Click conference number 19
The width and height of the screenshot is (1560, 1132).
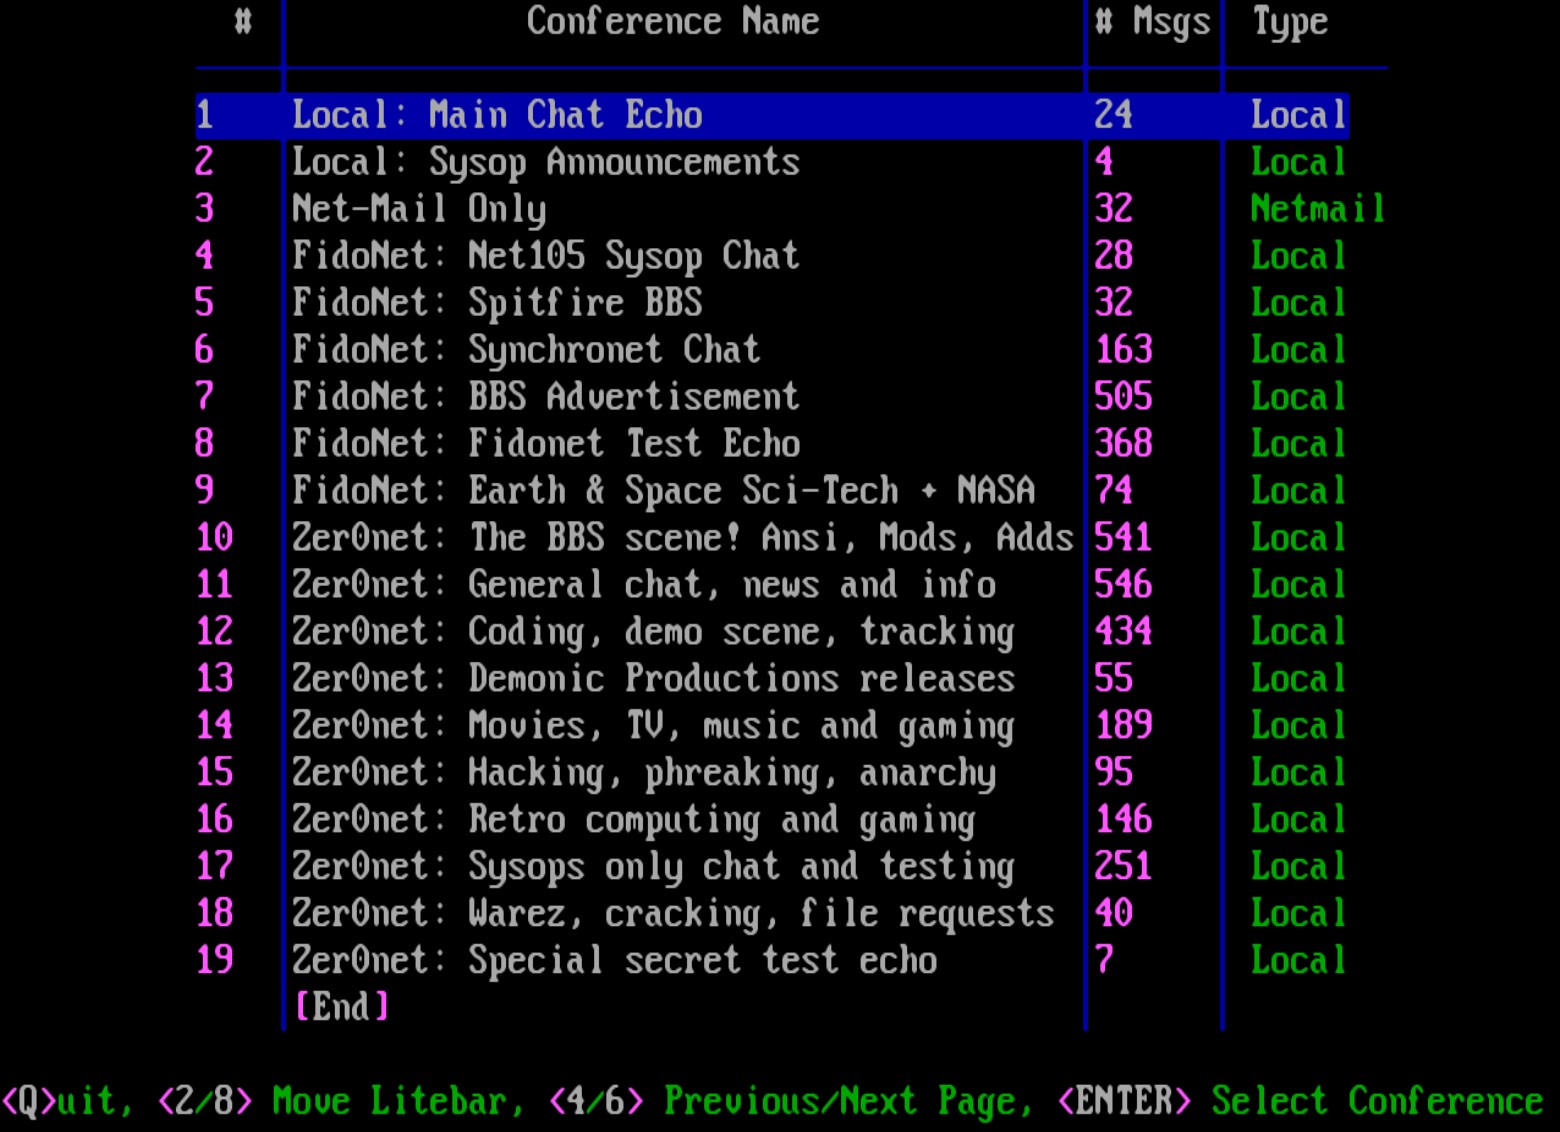tap(215, 961)
